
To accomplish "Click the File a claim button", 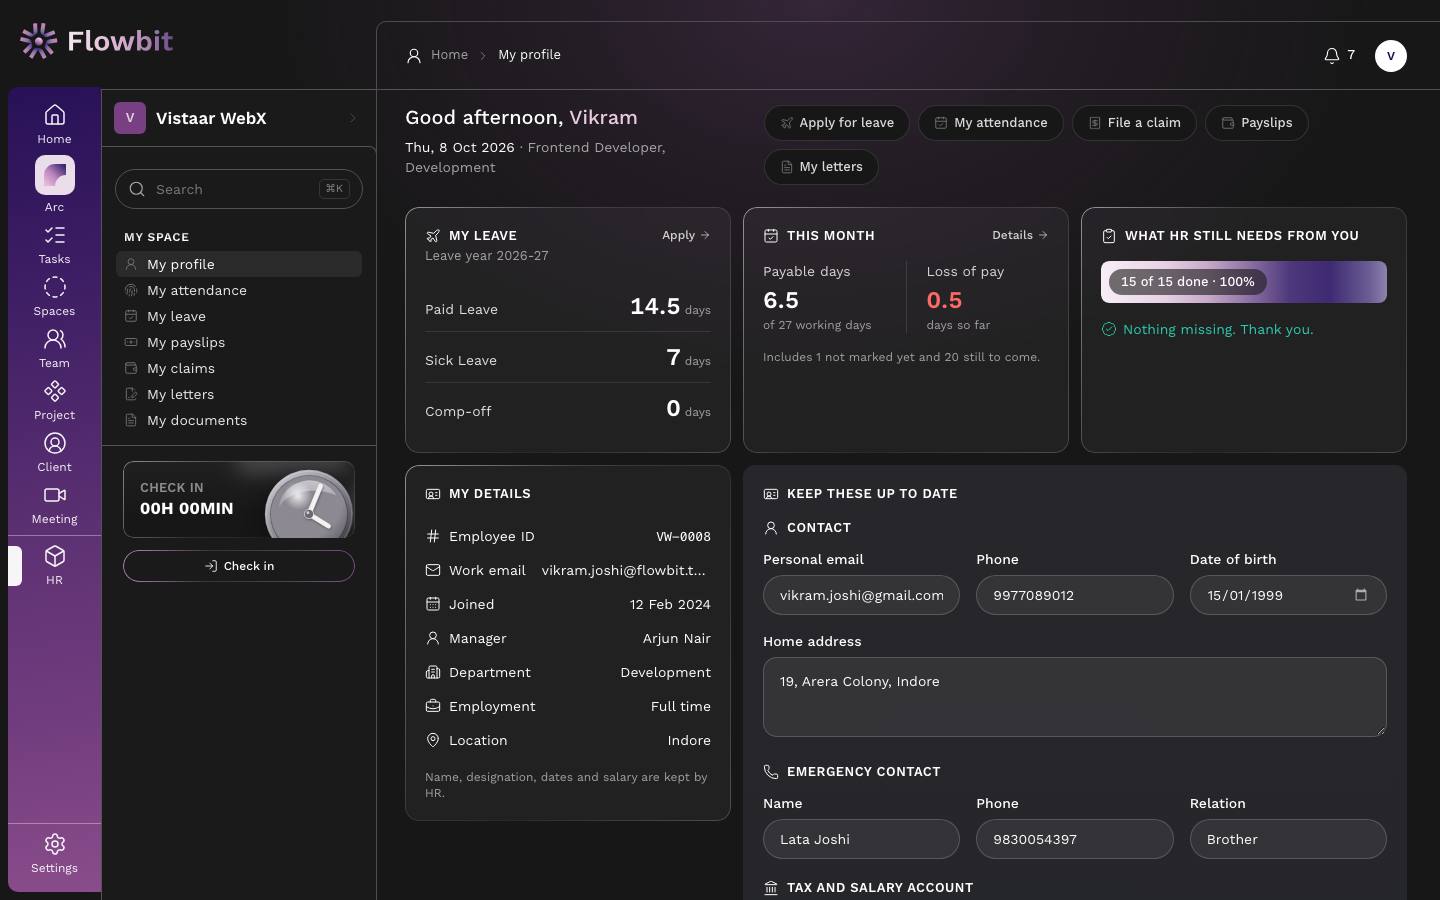I will tap(1134, 123).
